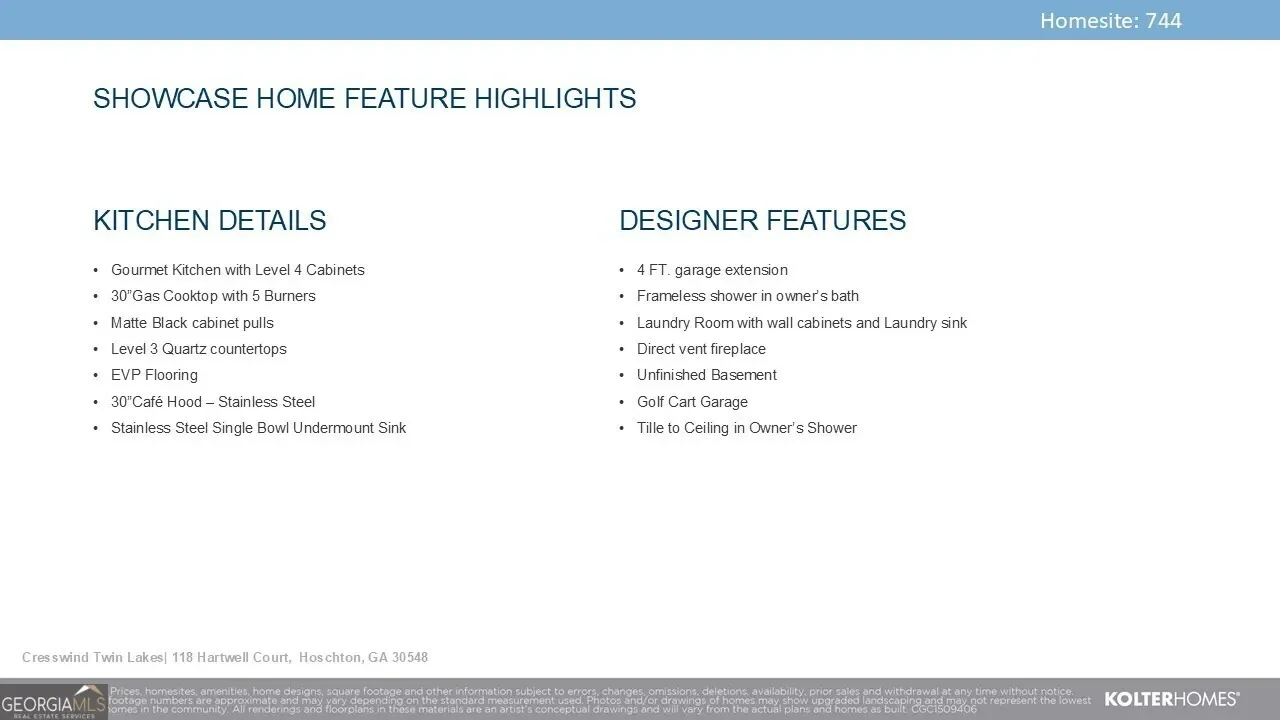Click "Gourmet Kitchen with Level 4 Cabinets"
The width and height of the screenshot is (1280, 720).
pyautogui.click(x=238, y=270)
